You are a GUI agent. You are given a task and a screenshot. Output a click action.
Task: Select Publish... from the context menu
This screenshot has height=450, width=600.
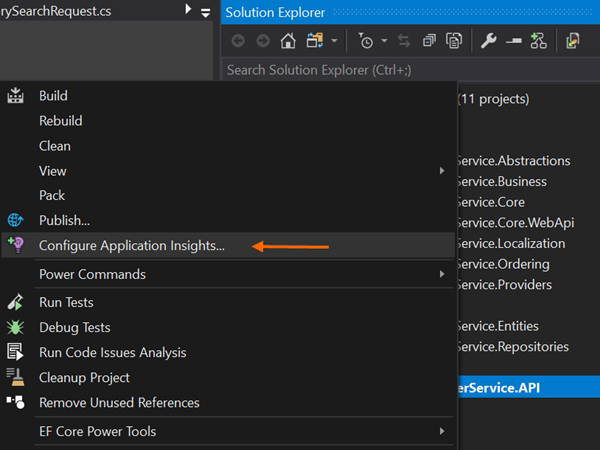(64, 220)
